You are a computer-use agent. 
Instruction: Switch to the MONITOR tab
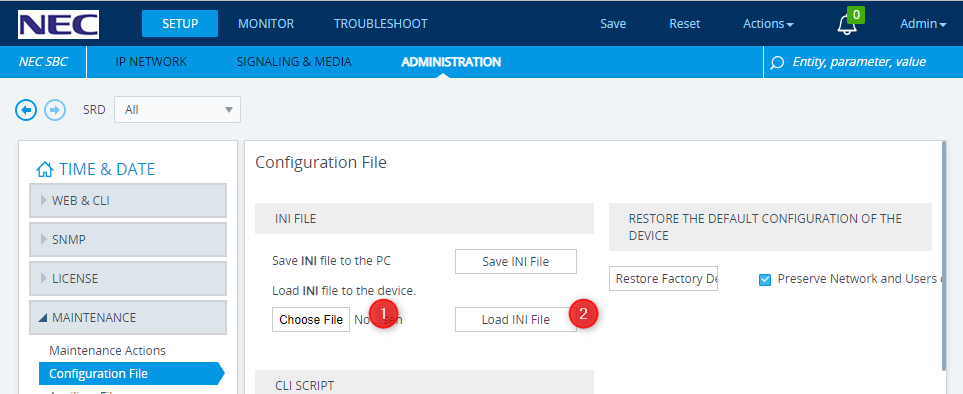point(266,23)
